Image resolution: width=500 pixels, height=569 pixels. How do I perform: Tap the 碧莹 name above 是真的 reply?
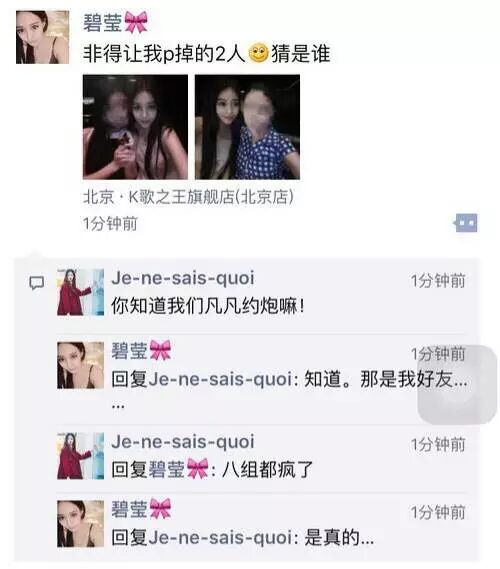(x=141, y=509)
